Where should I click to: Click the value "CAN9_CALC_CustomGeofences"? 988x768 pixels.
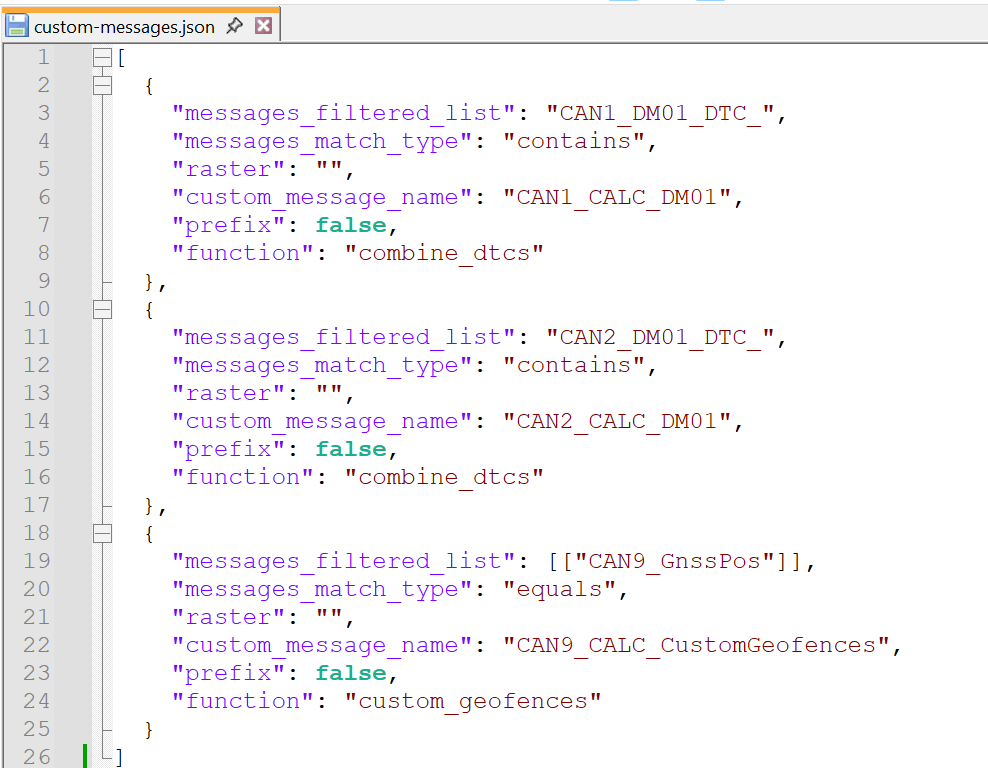pos(696,645)
